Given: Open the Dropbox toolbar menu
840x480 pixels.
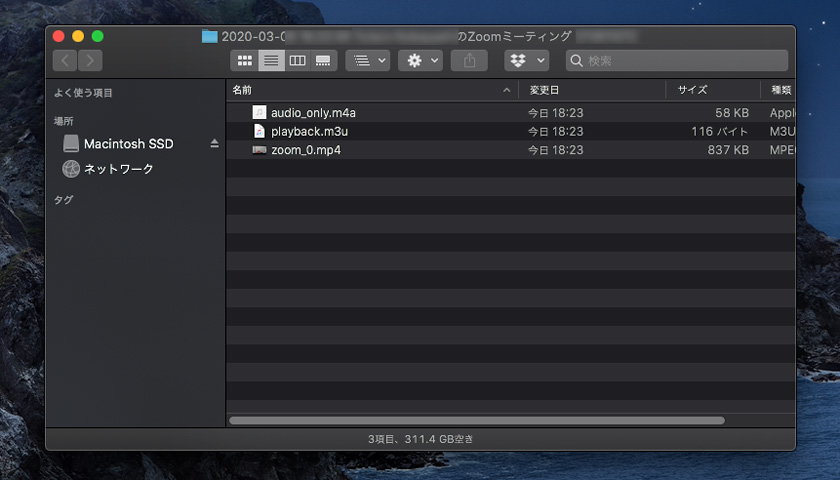Looking at the screenshot, I should point(527,61).
